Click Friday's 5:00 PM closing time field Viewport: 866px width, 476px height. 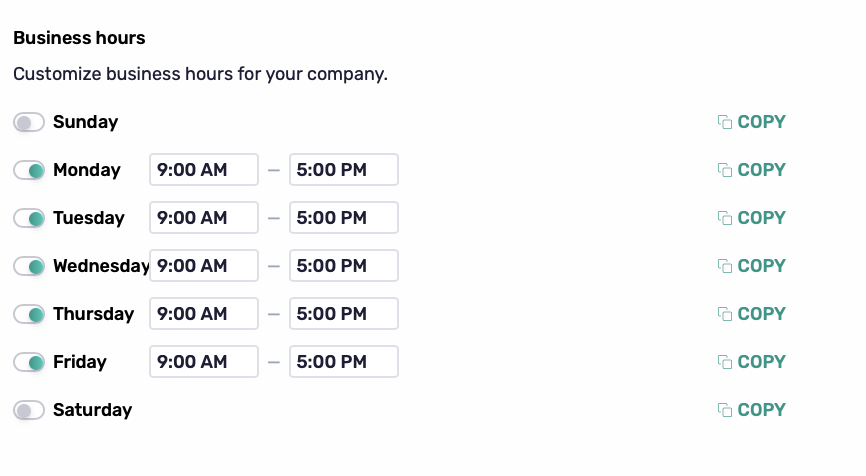click(344, 362)
